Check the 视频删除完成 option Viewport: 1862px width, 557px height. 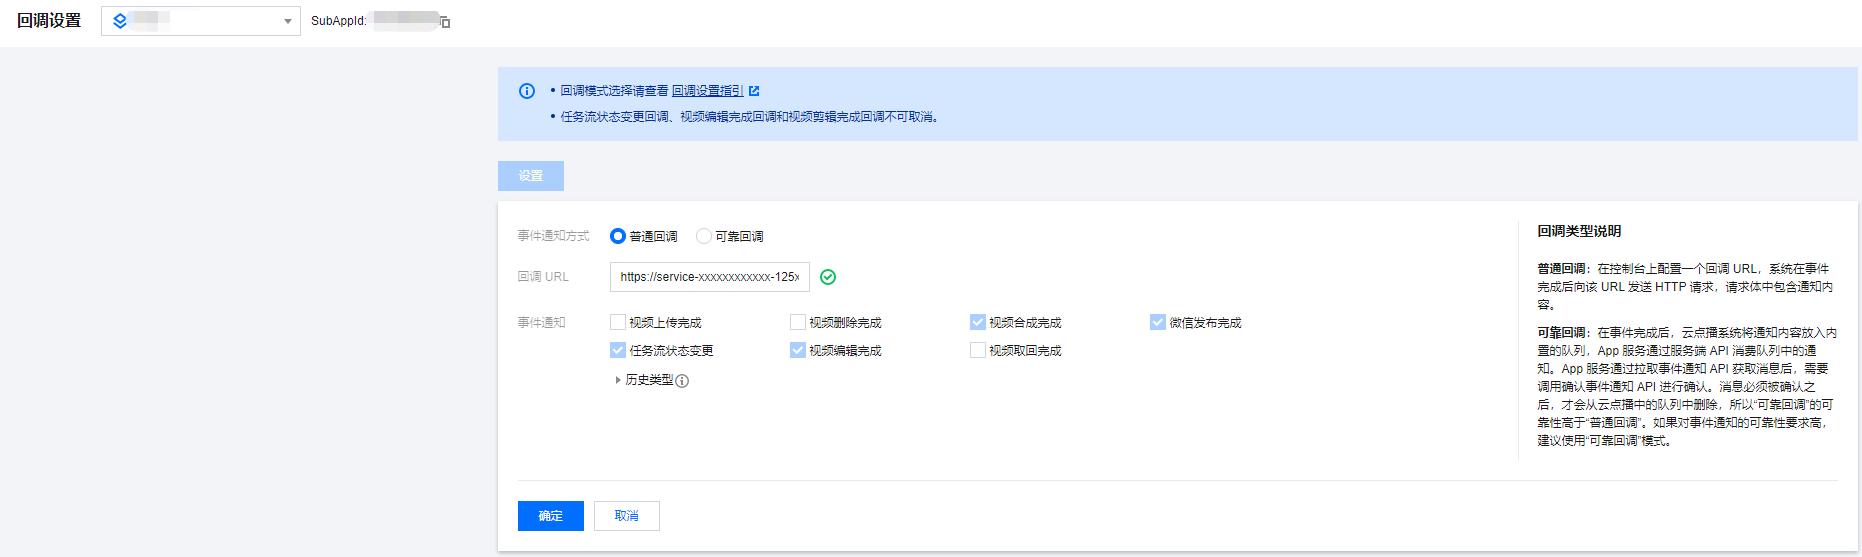click(798, 322)
